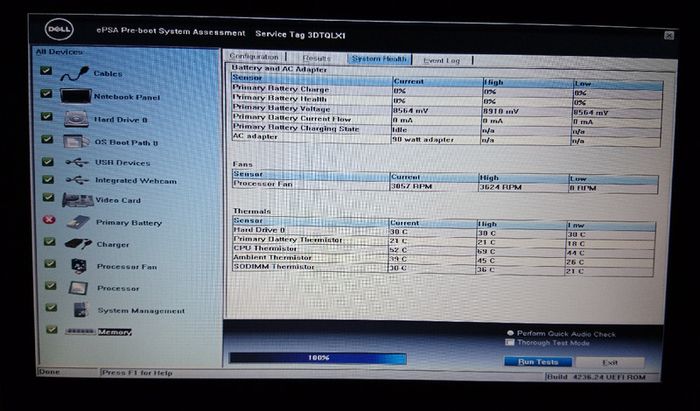The image size is (700, 411).
Task: Select the Charger adapter icon
Action: pyautogui.click(x=78, y=244)
